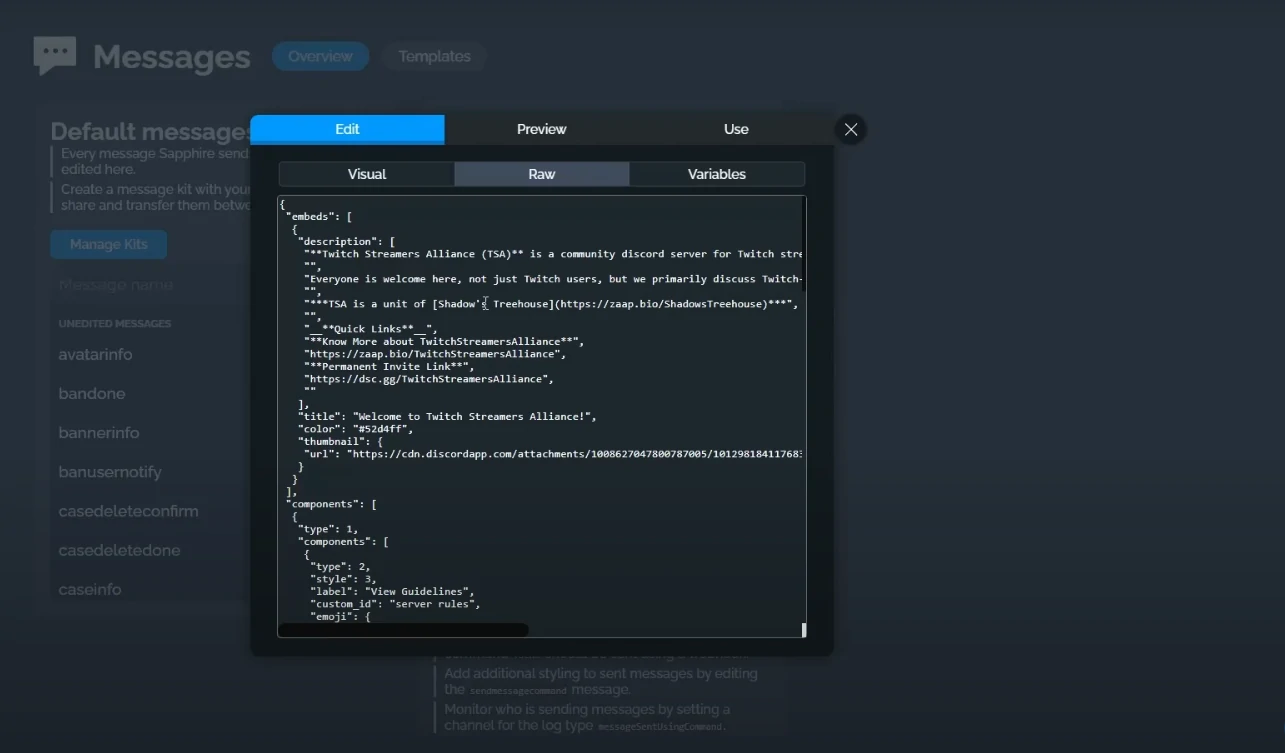Select the Raw editor mode

pyautogui.click(x=542, y=174)
